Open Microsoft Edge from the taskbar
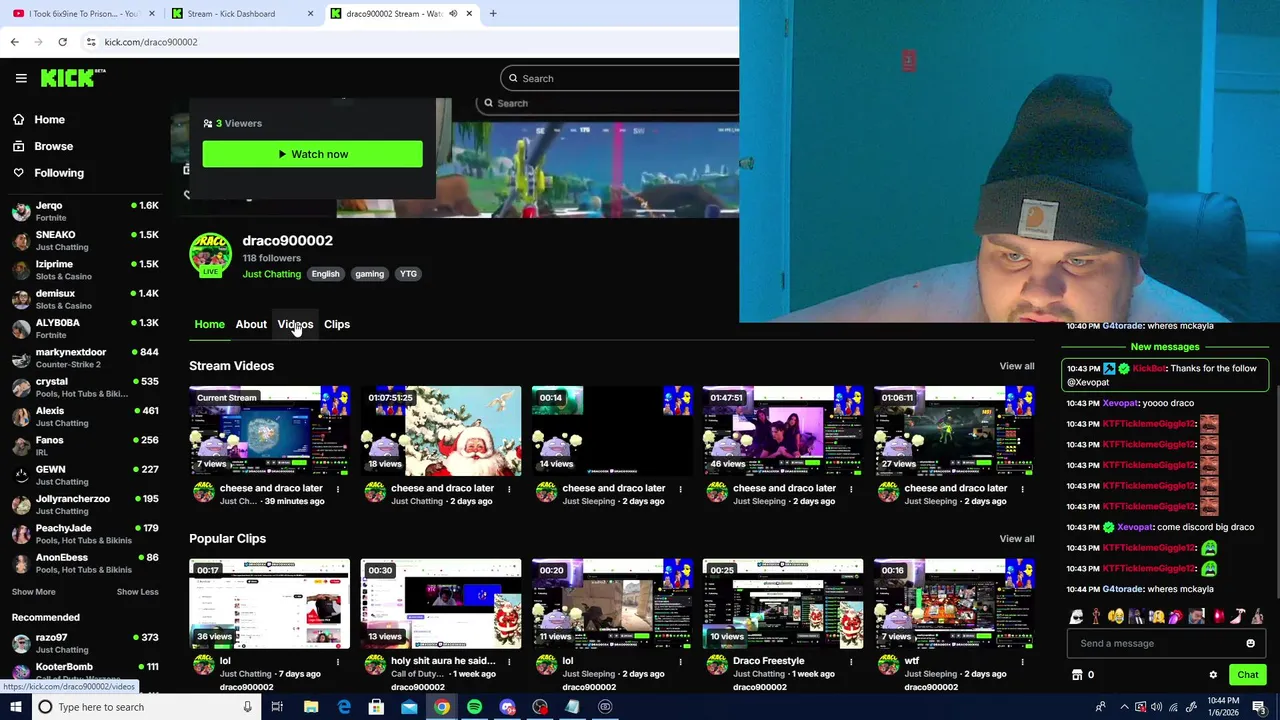 [344, 707]
